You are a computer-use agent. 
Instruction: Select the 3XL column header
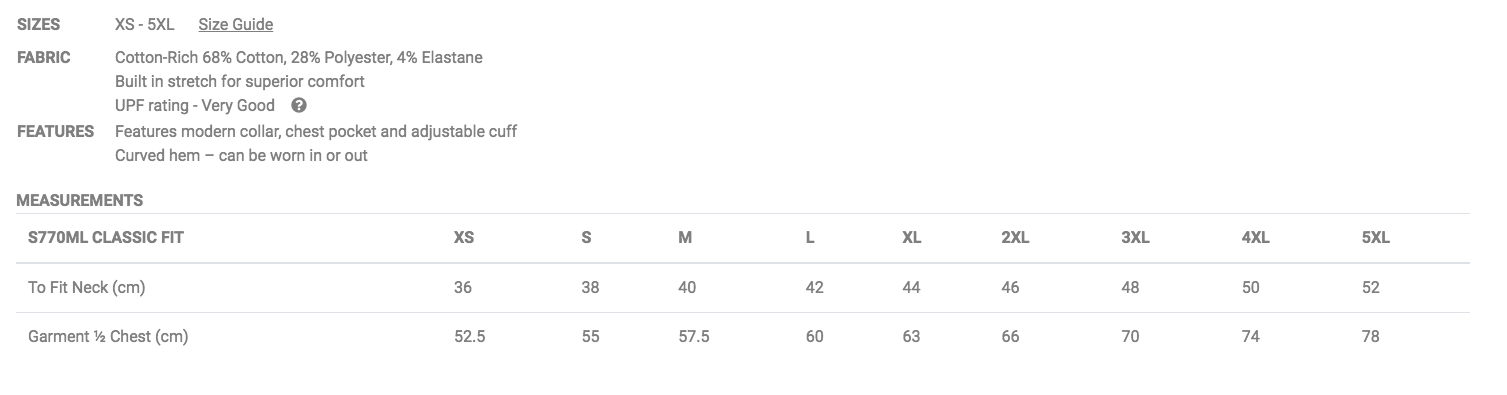1135,238
